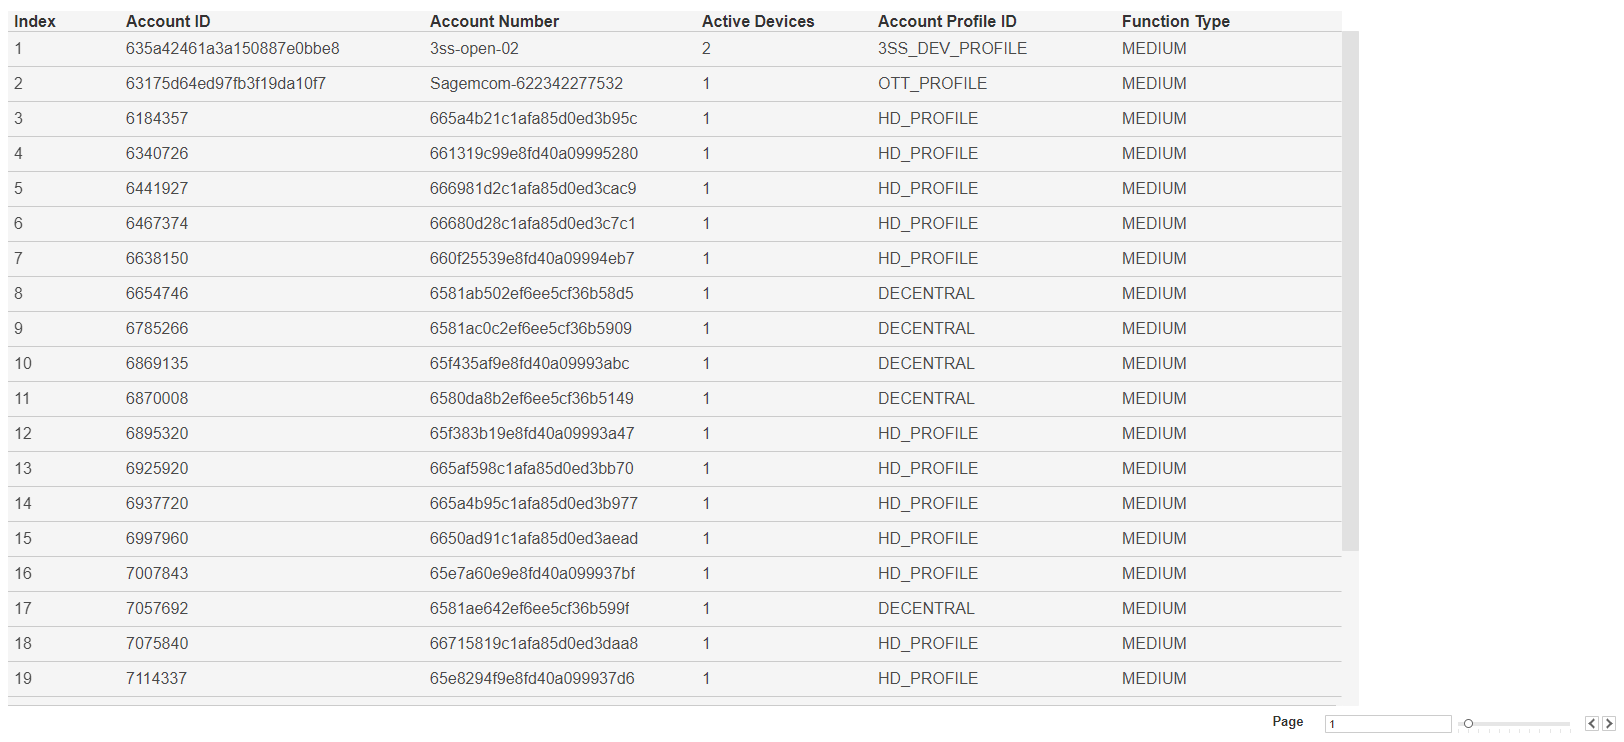Viewport: 1624px width, 742px height.
Task: Select the DECENTRAL cell in row 17
Action: 926,608
